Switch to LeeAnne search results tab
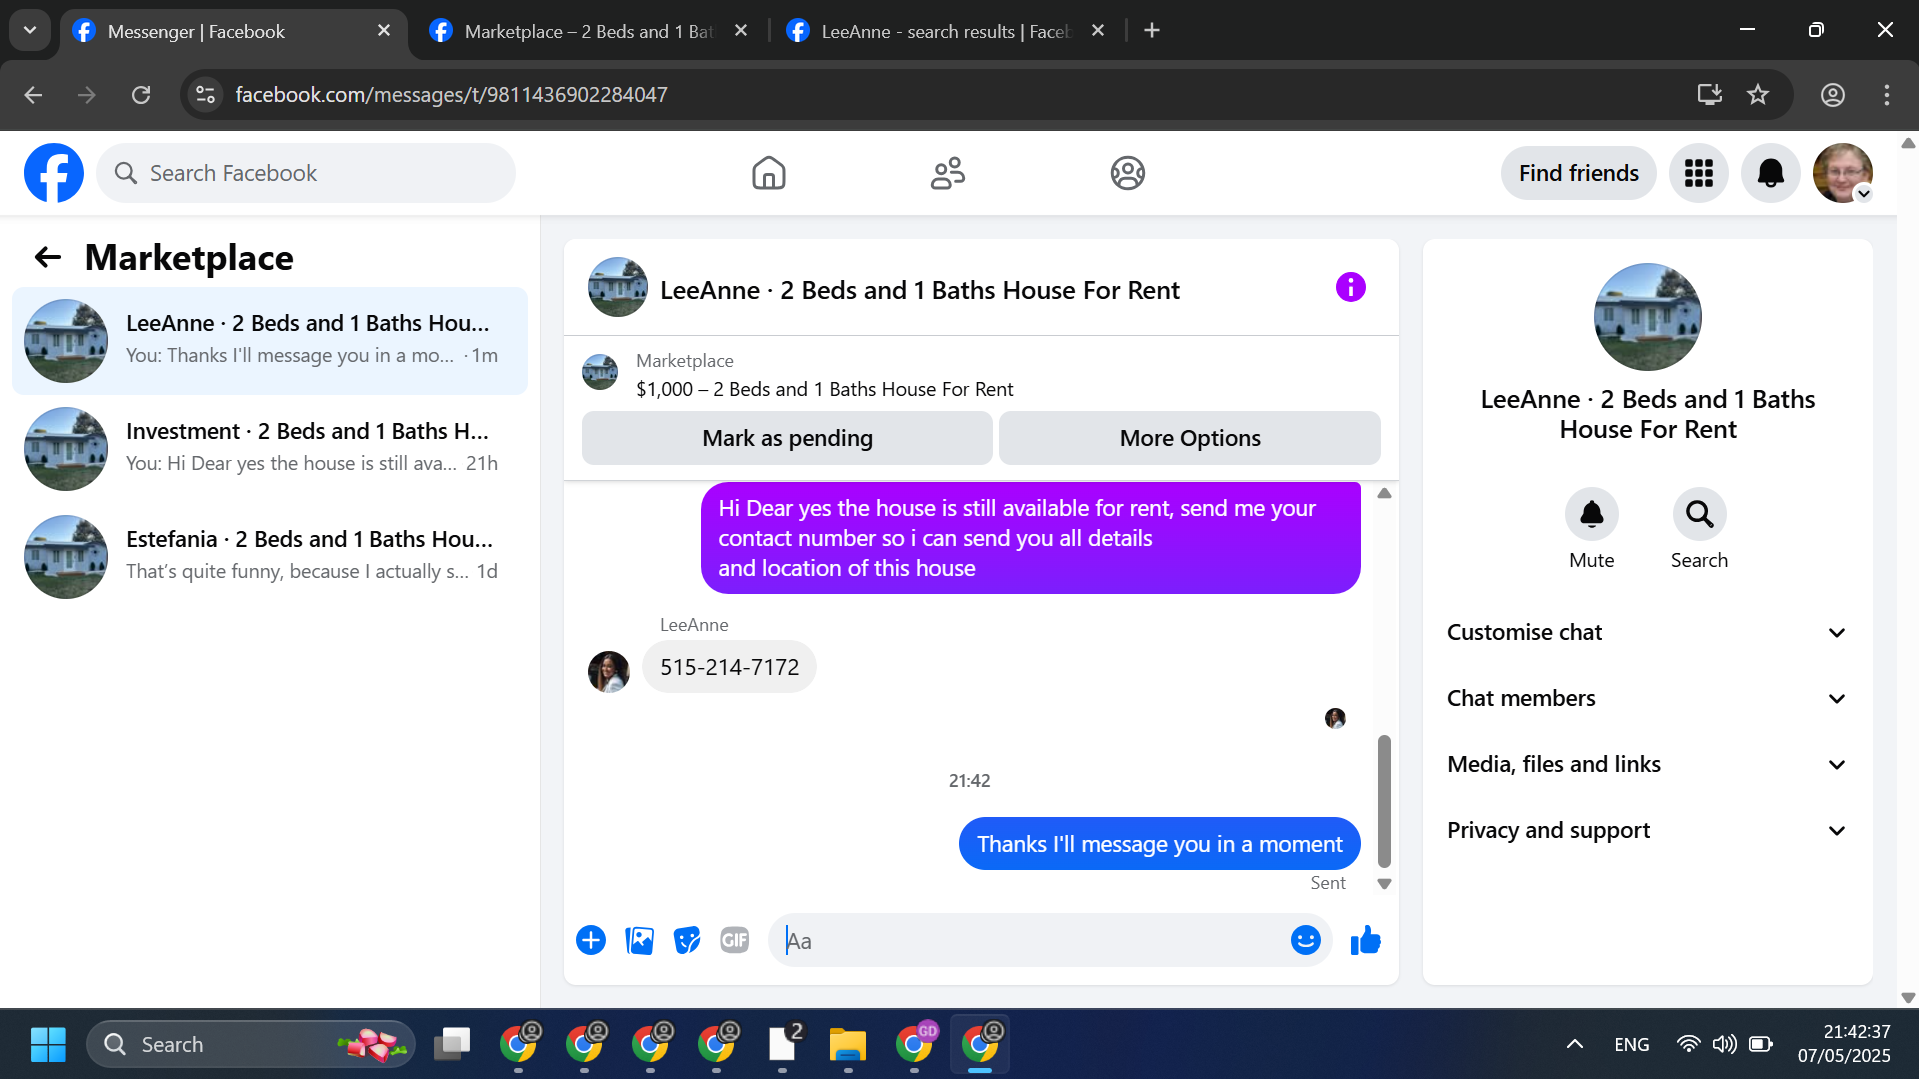Image resolution: width=1919 pixels, height=1079 pixels. (946, 31)
